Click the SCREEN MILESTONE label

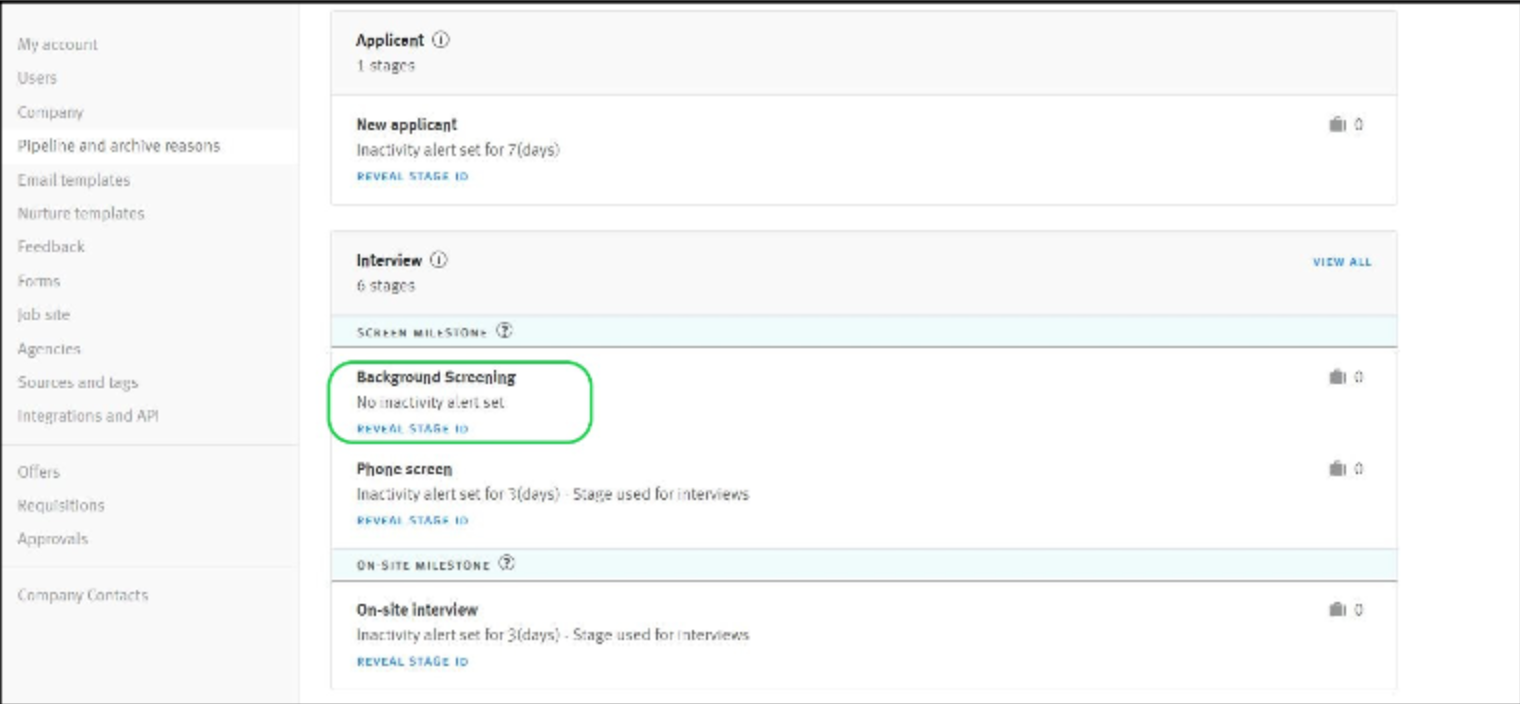[422, 332]
